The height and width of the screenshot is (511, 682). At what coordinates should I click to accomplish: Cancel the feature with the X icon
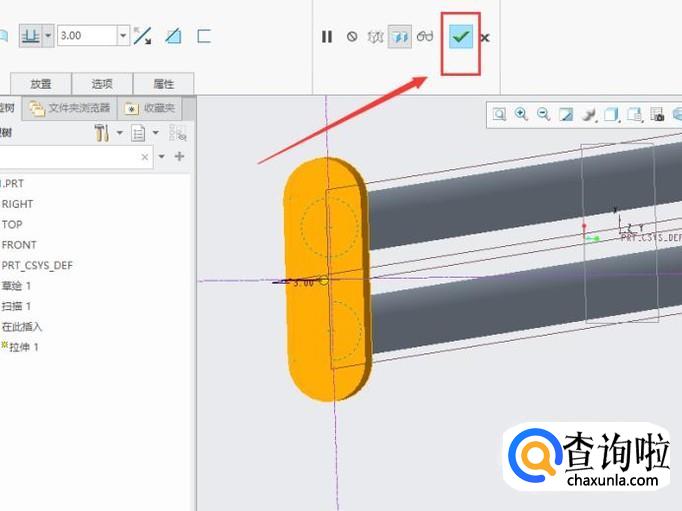[485, 38]
